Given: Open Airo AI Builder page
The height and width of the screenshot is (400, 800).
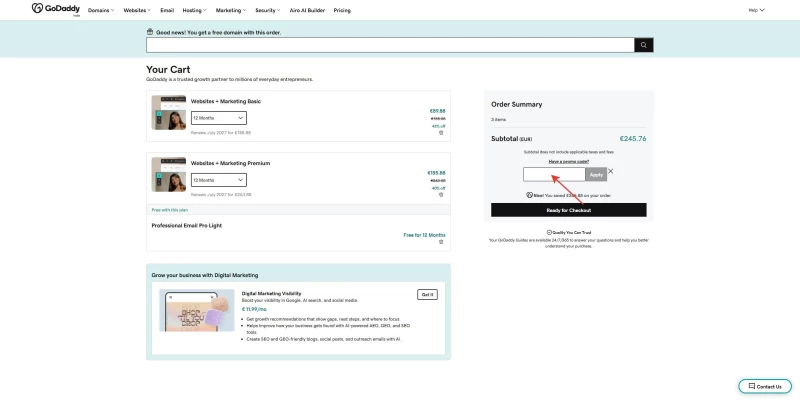Looking at the screenshot, I should (307, 10).
